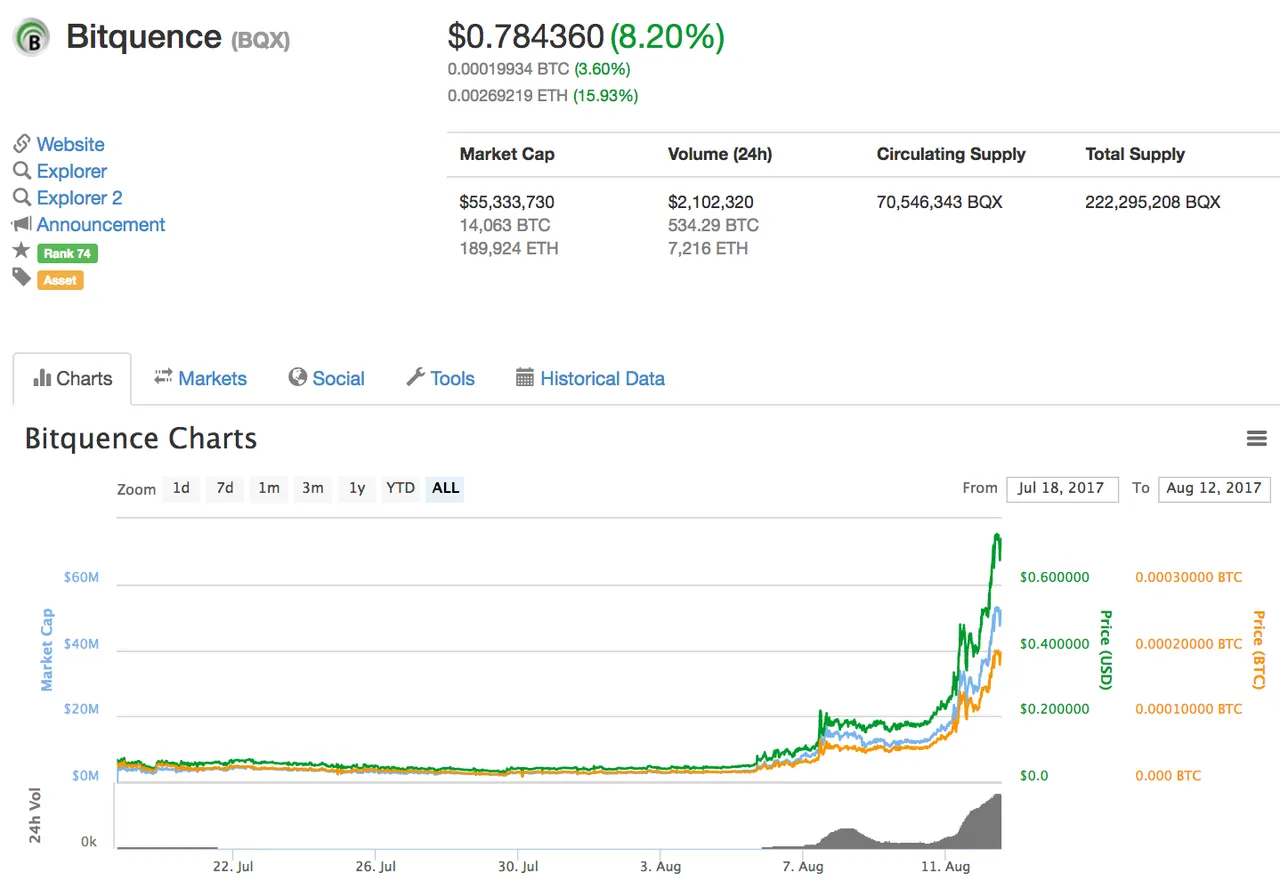1280x879 pixels.
Task: Set chart zoom to 1y
Action: [x=357, y=488]
